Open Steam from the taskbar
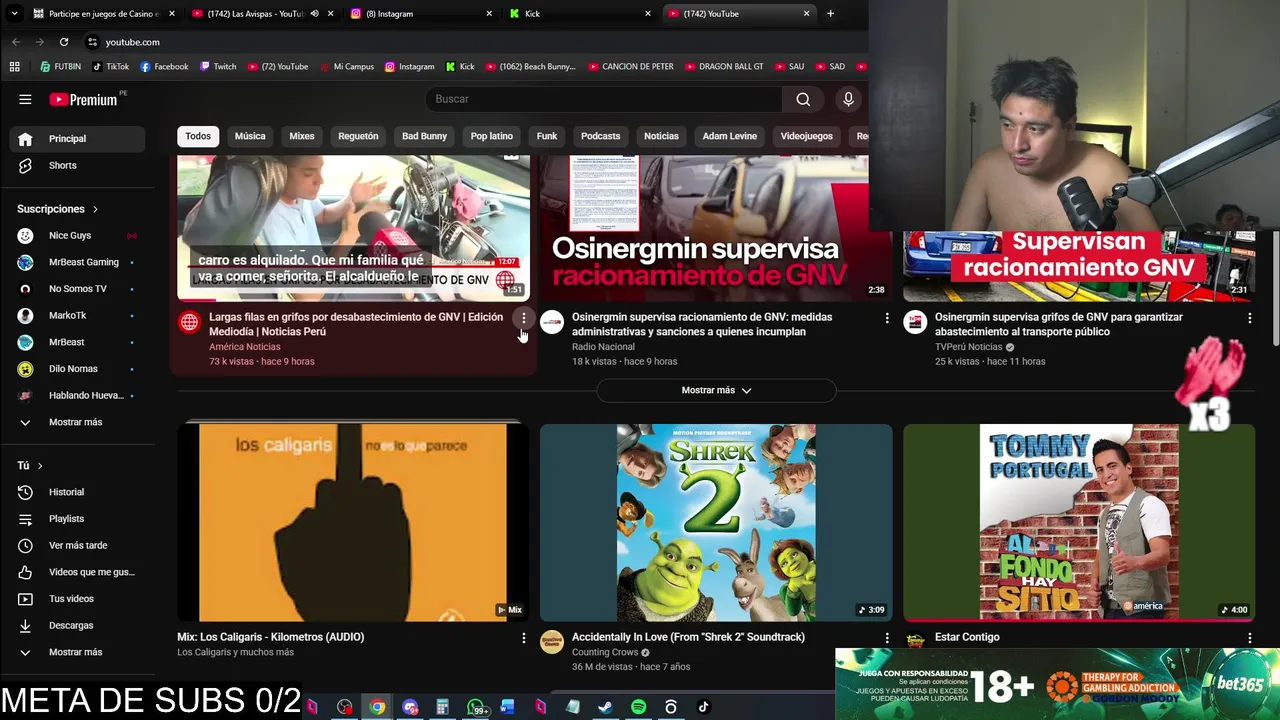 point(605,707)
